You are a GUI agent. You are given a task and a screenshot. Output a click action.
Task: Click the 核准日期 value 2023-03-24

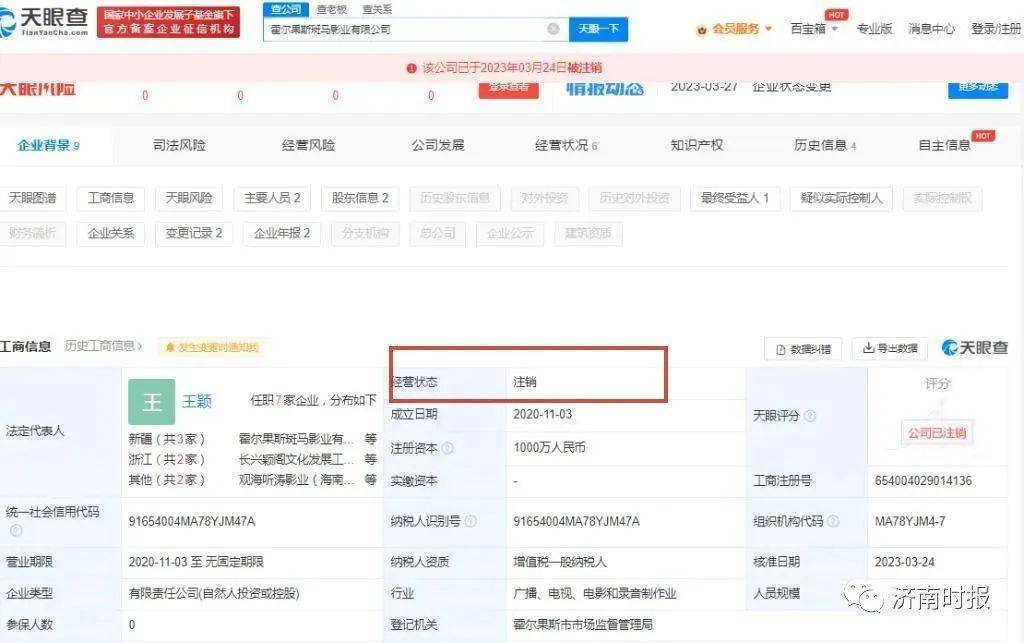click(x=904, y=561)
